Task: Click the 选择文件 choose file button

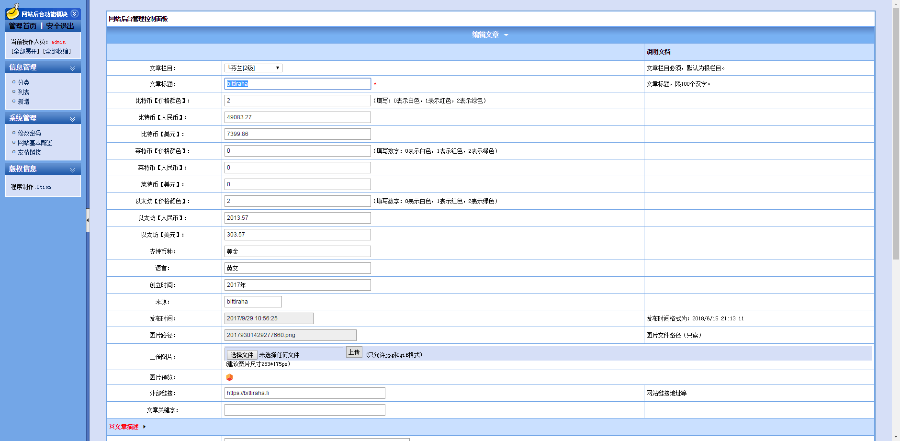Action: (241, 354)
